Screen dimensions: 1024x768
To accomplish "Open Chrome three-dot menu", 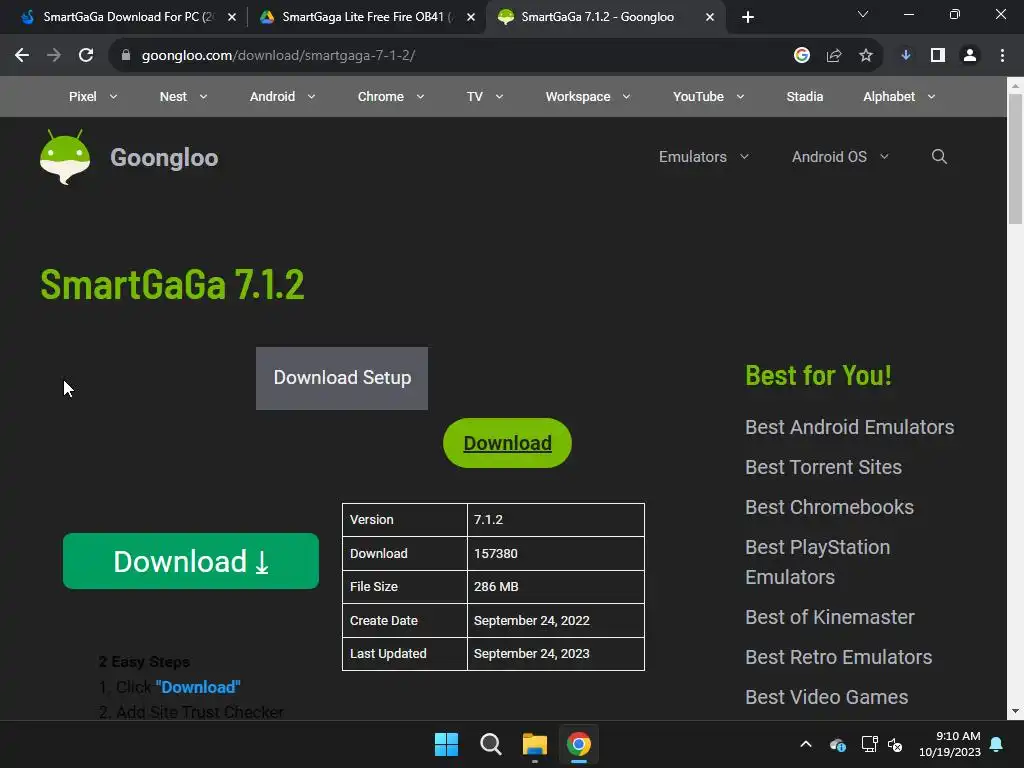I will [1002, 56].
